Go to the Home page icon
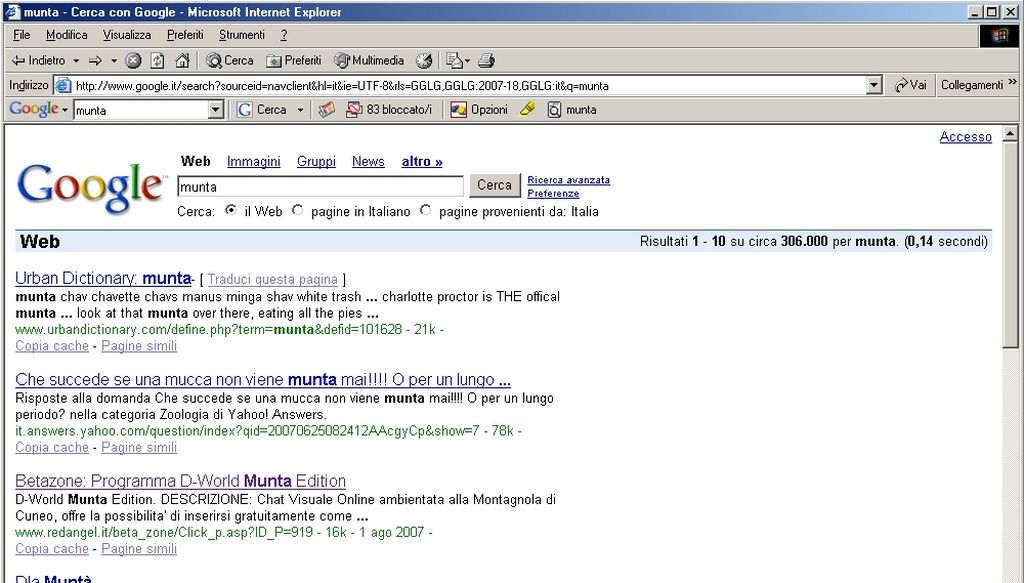 click(182, 60)
